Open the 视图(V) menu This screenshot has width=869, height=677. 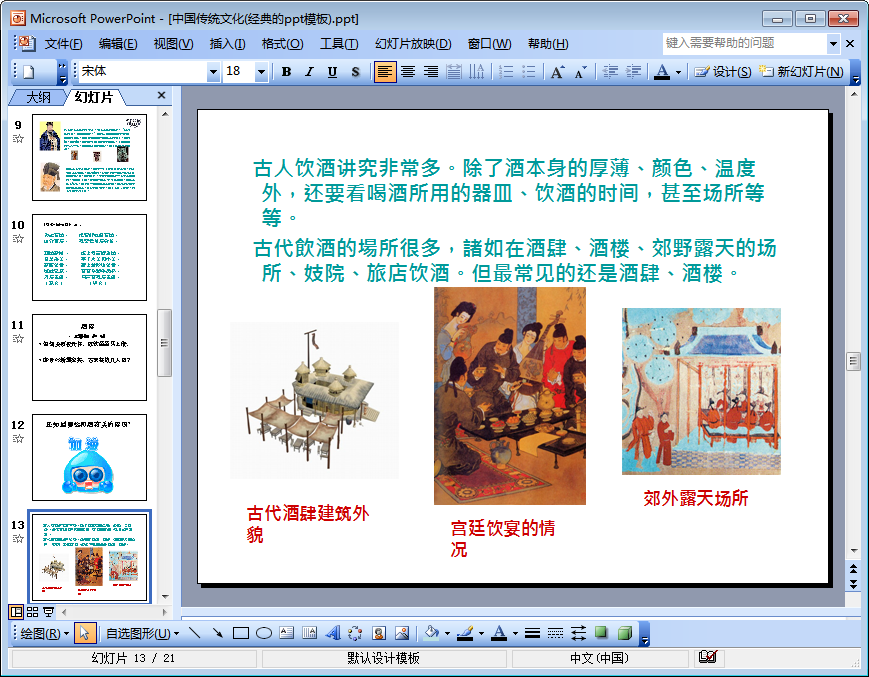173,44
